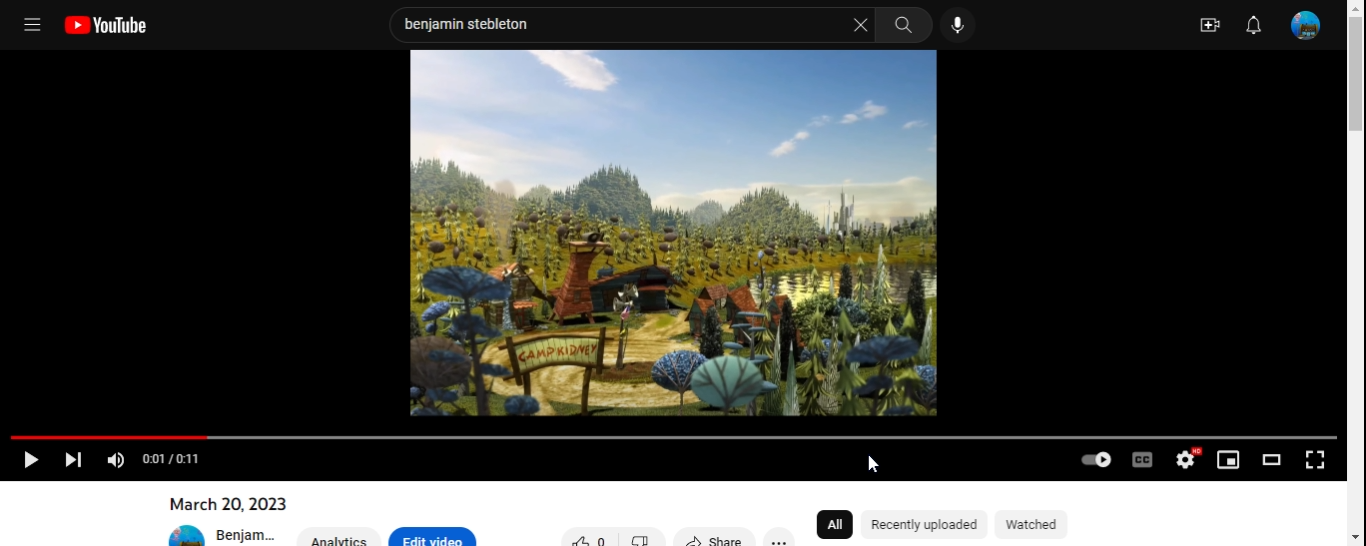Click the channel avatar beside the name
1366x546 pixels.
click(x=187, y=536)
